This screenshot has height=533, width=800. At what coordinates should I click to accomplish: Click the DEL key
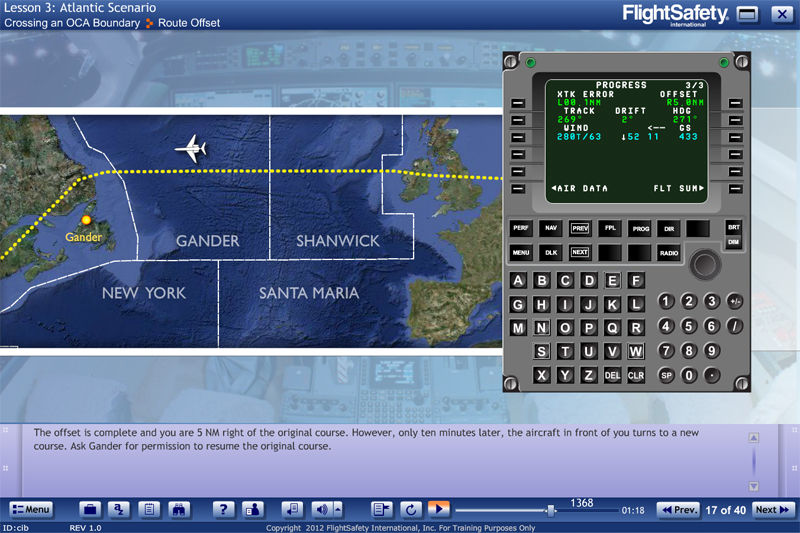tap(612, 375)
